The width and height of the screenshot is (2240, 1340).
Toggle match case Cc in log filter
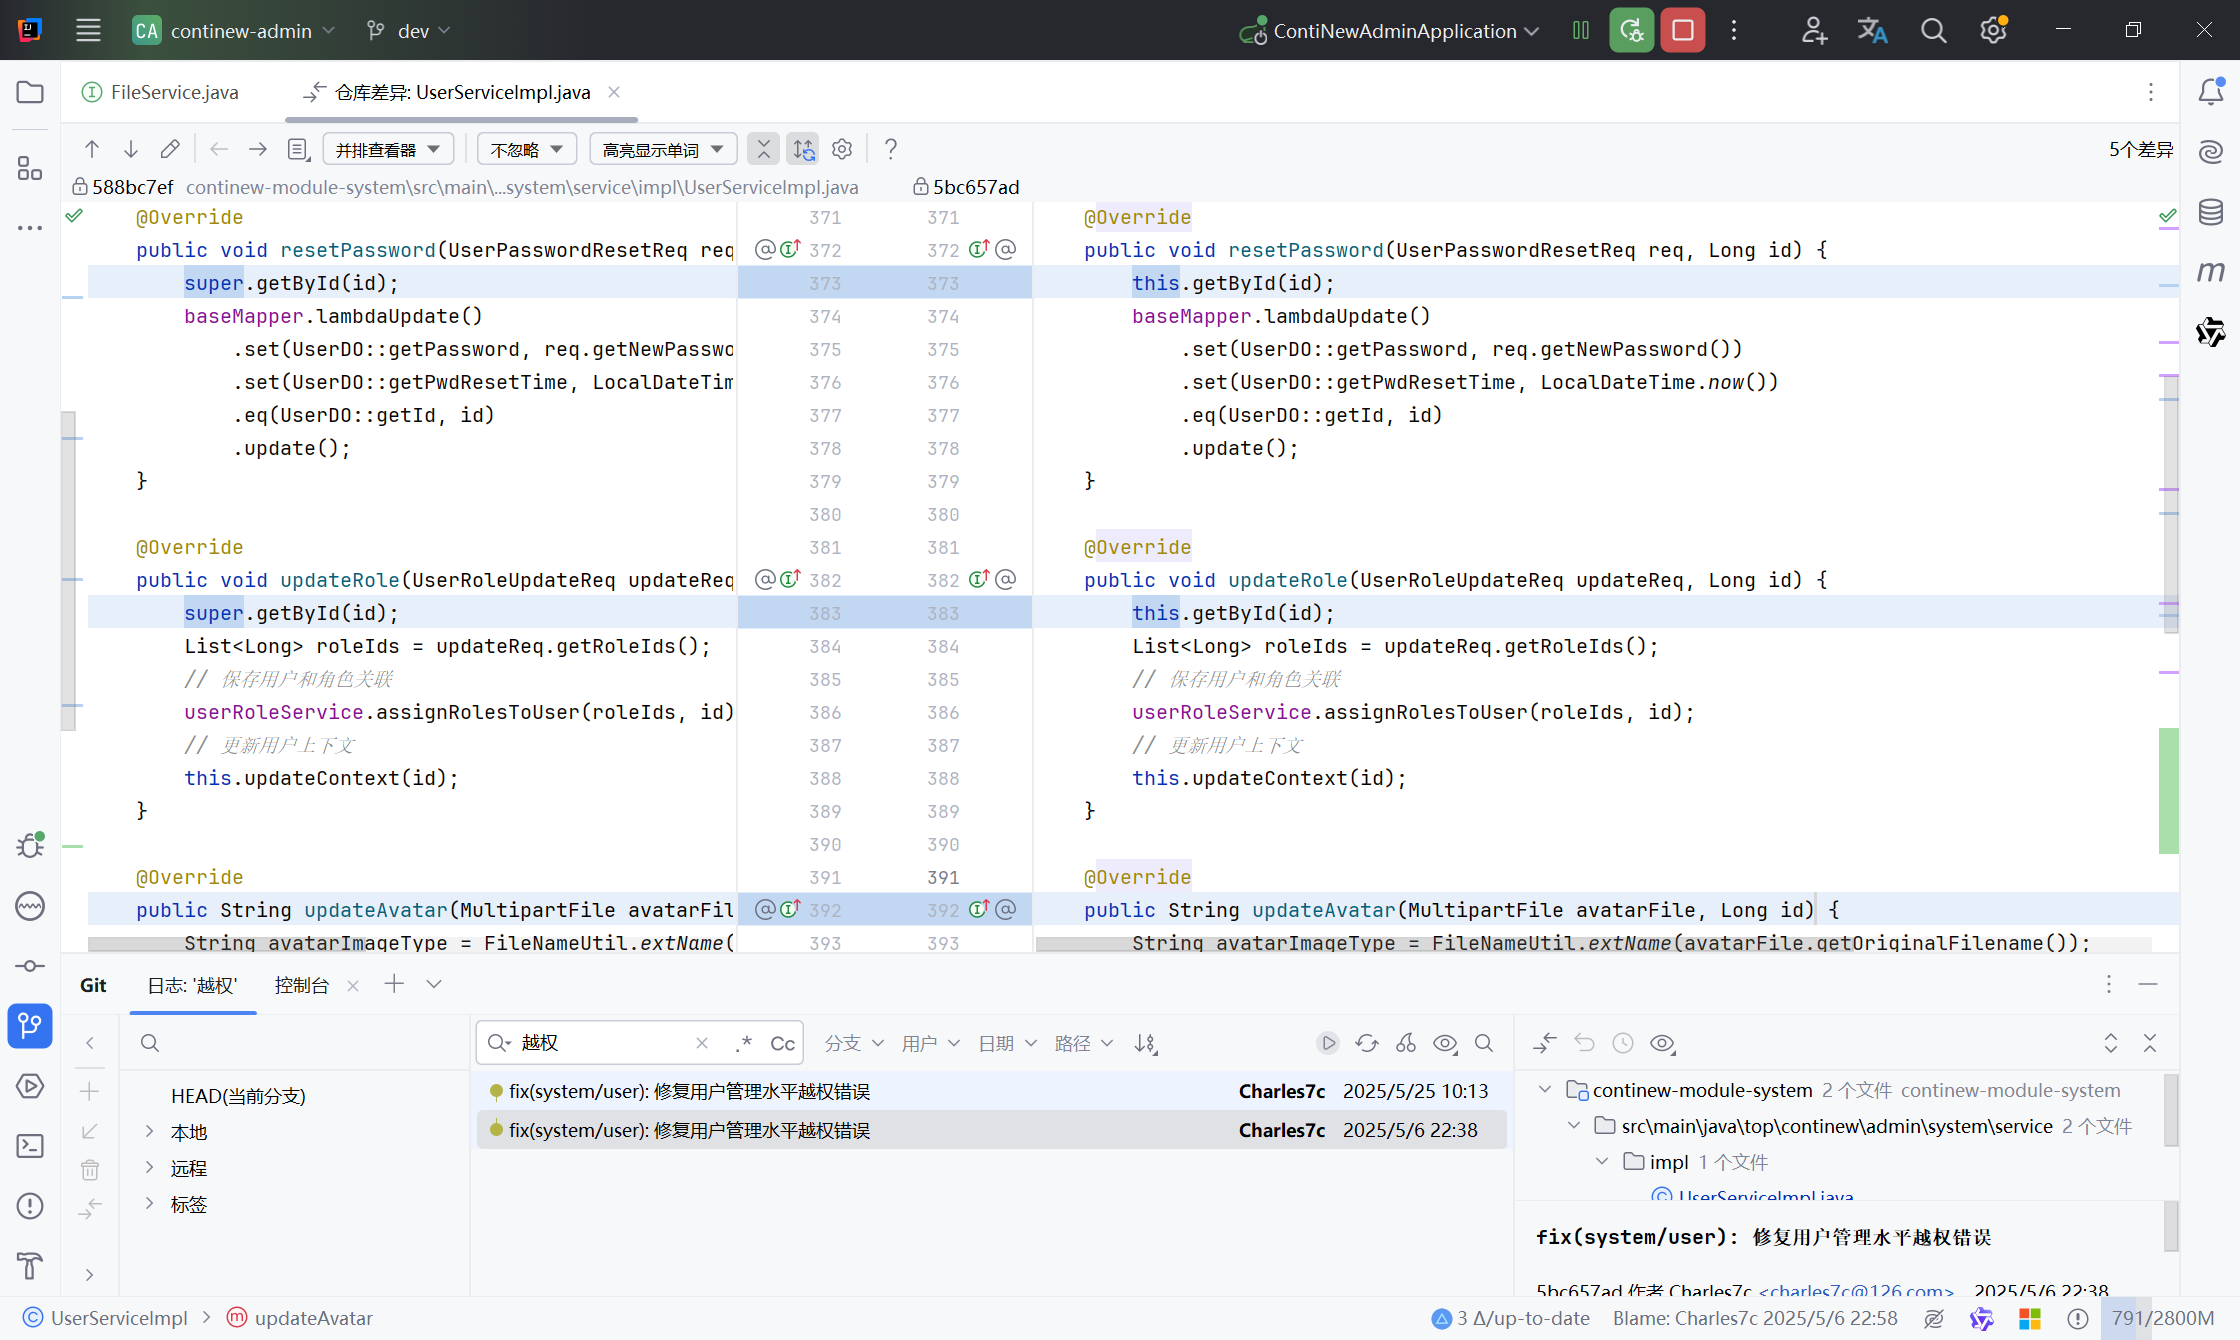click(783, 1044)
